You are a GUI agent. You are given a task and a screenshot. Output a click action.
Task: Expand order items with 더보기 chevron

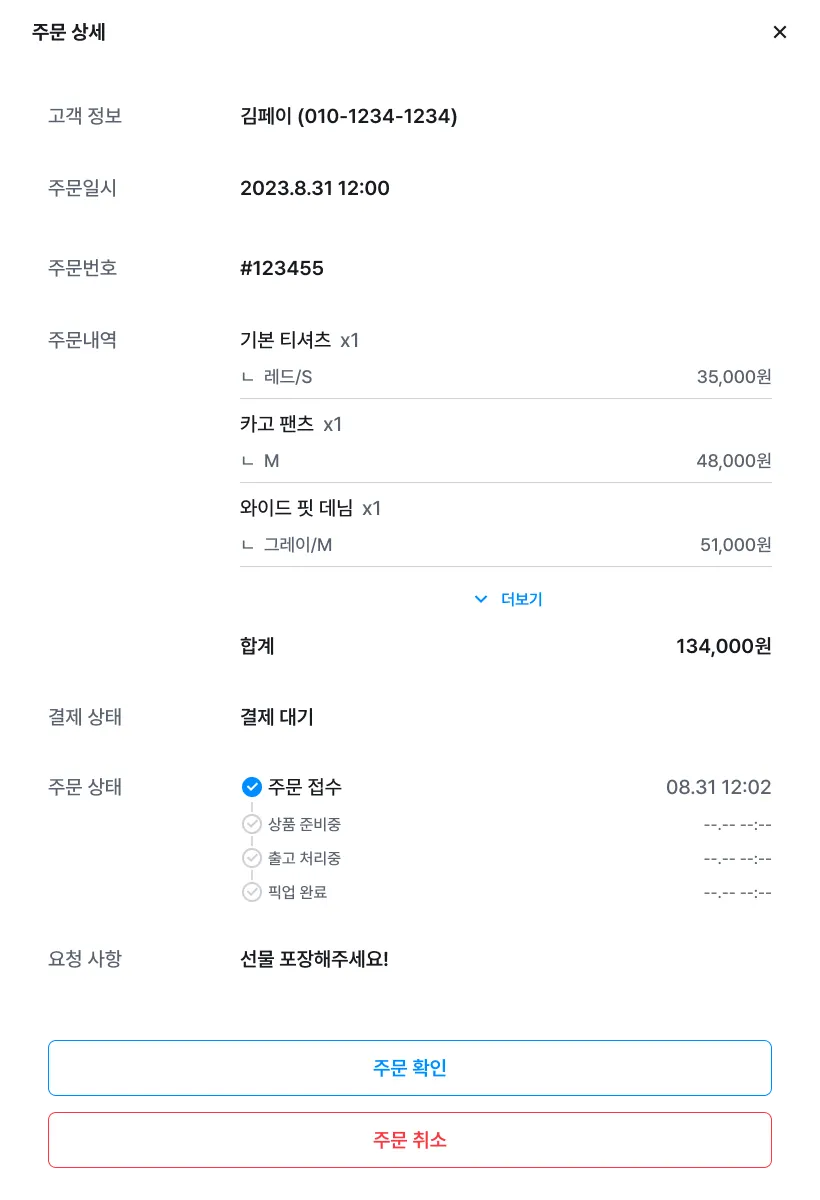click(480, 599)
